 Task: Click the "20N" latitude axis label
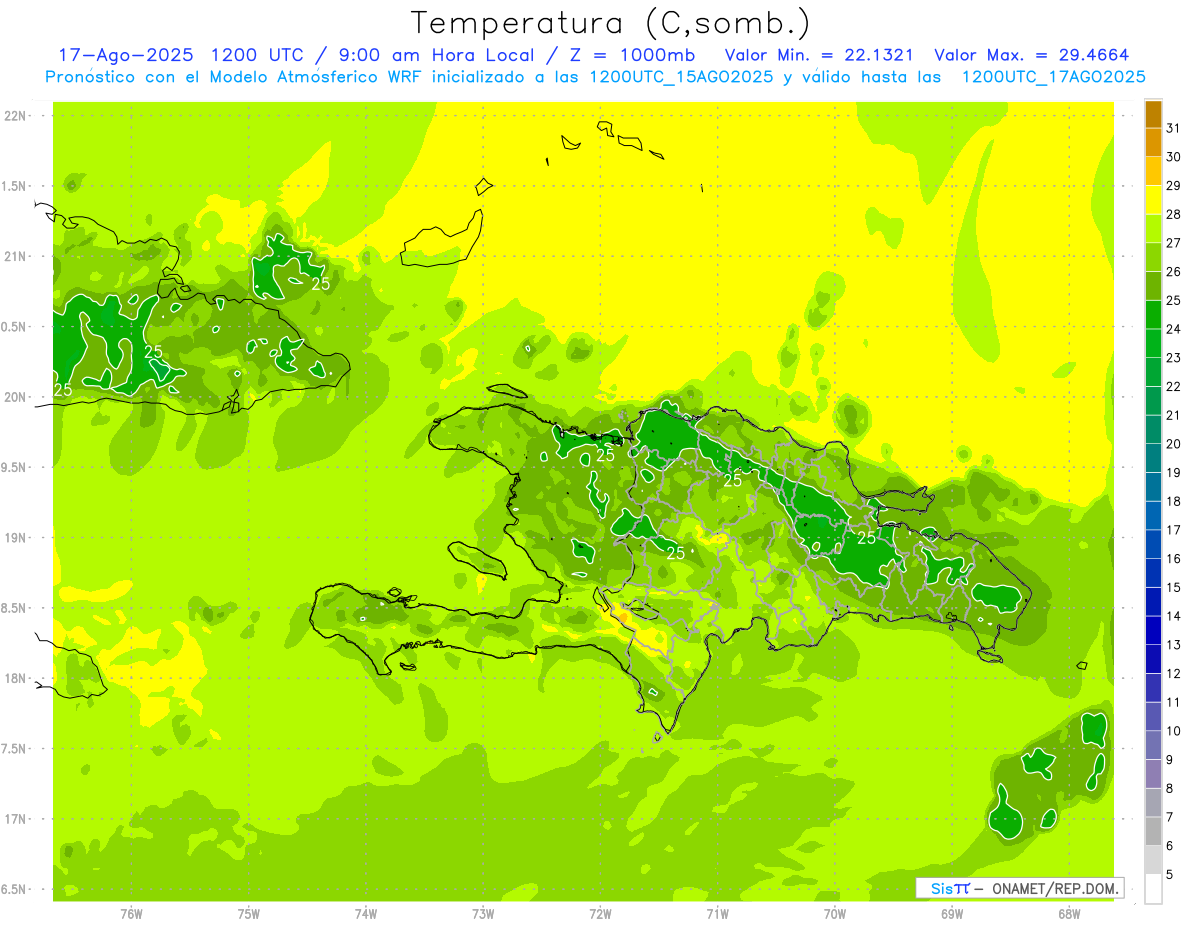coord(17,397)
